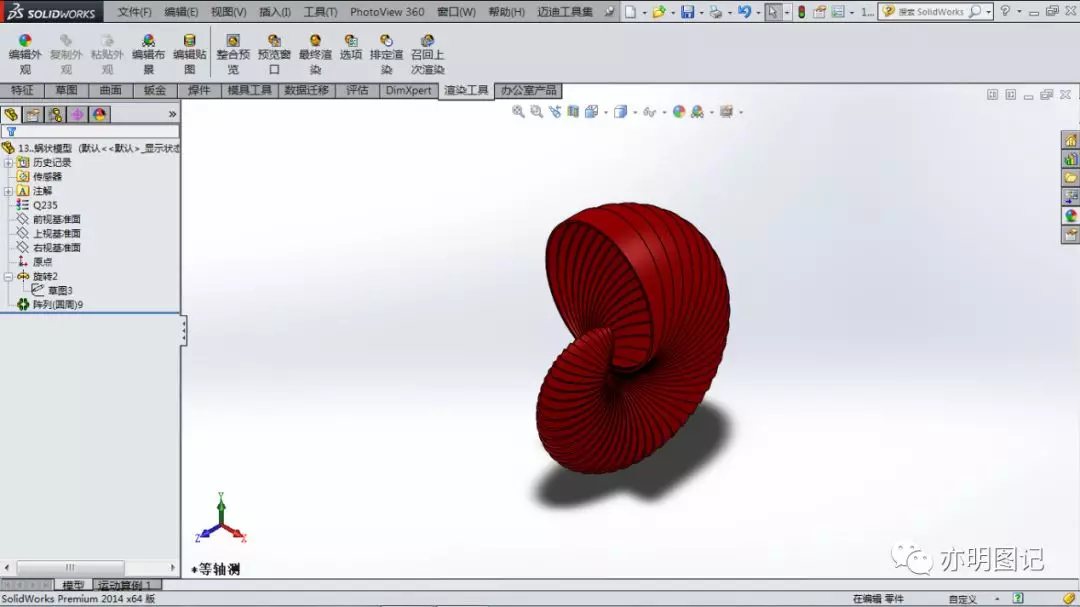This screenshot has width=1080, height=607.
Task: Click 编辑外观 (Edit Appearance) render tool
Action: point(25,54)
